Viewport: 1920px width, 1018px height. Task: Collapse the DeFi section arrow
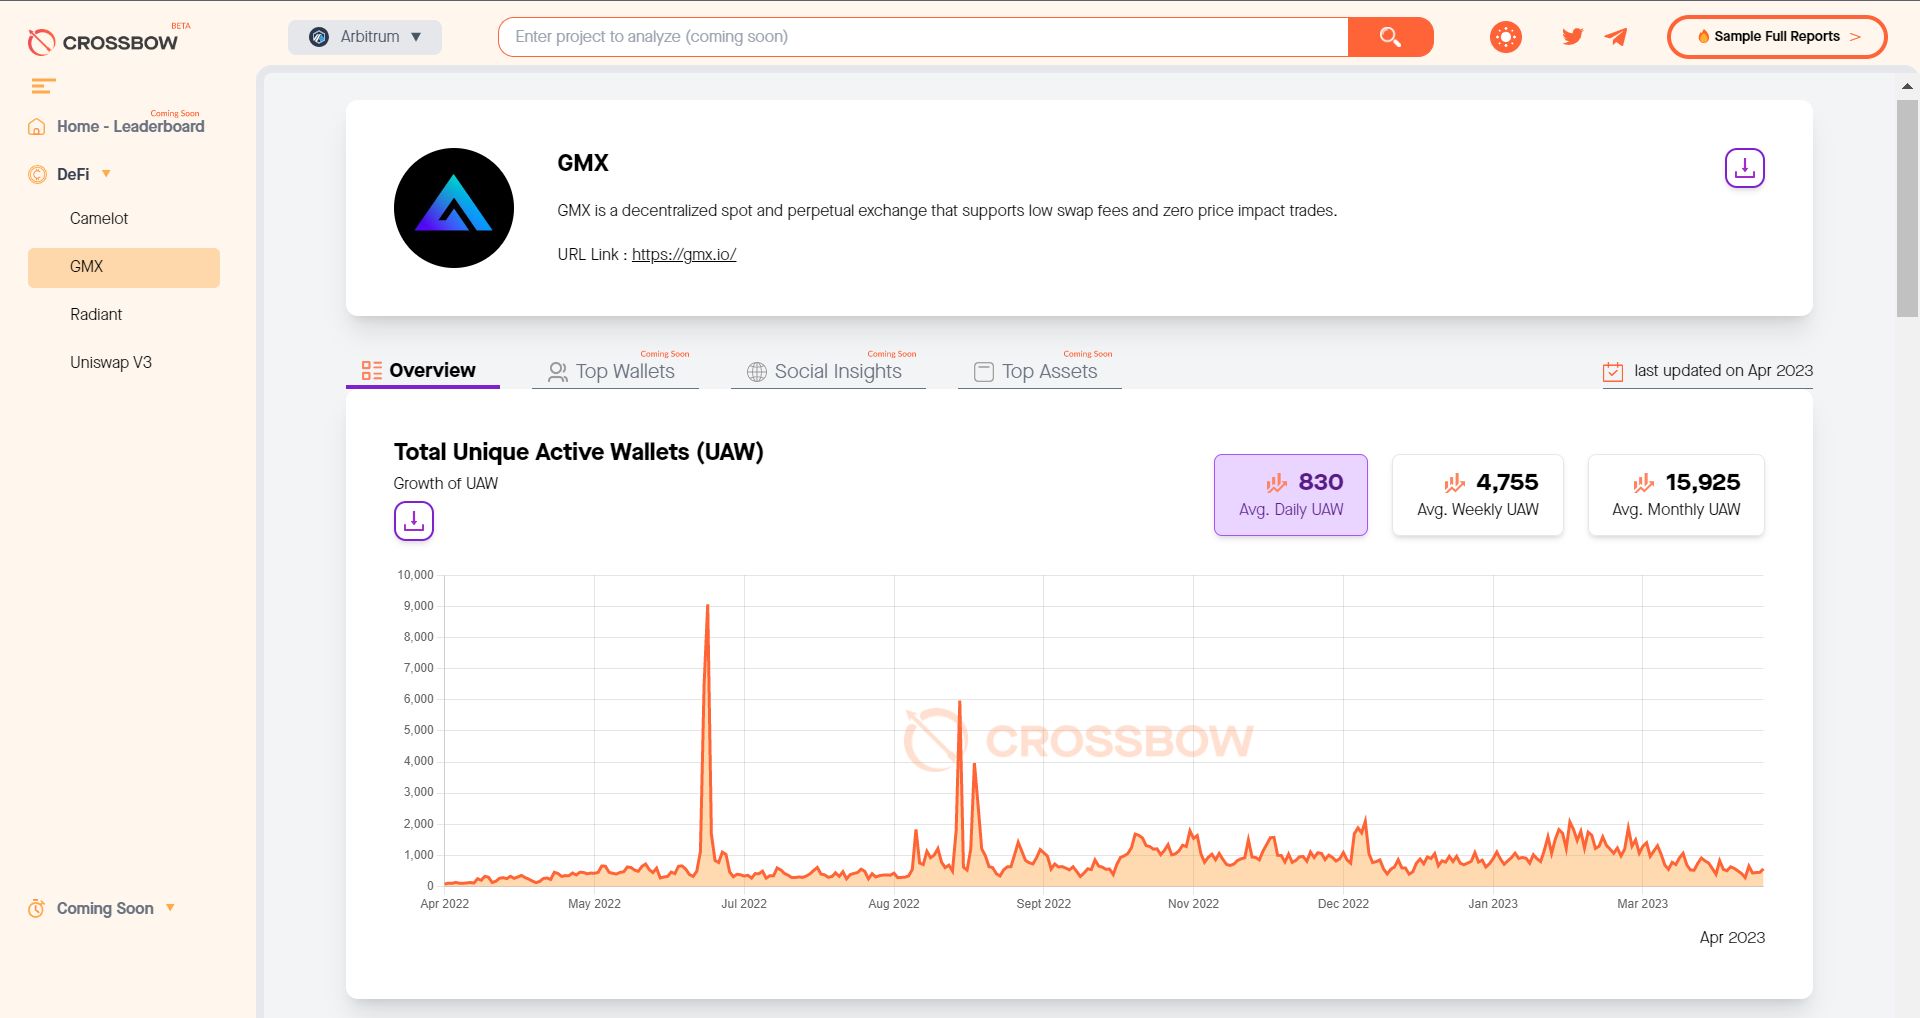pyautogui.click(x=106, y=174)
